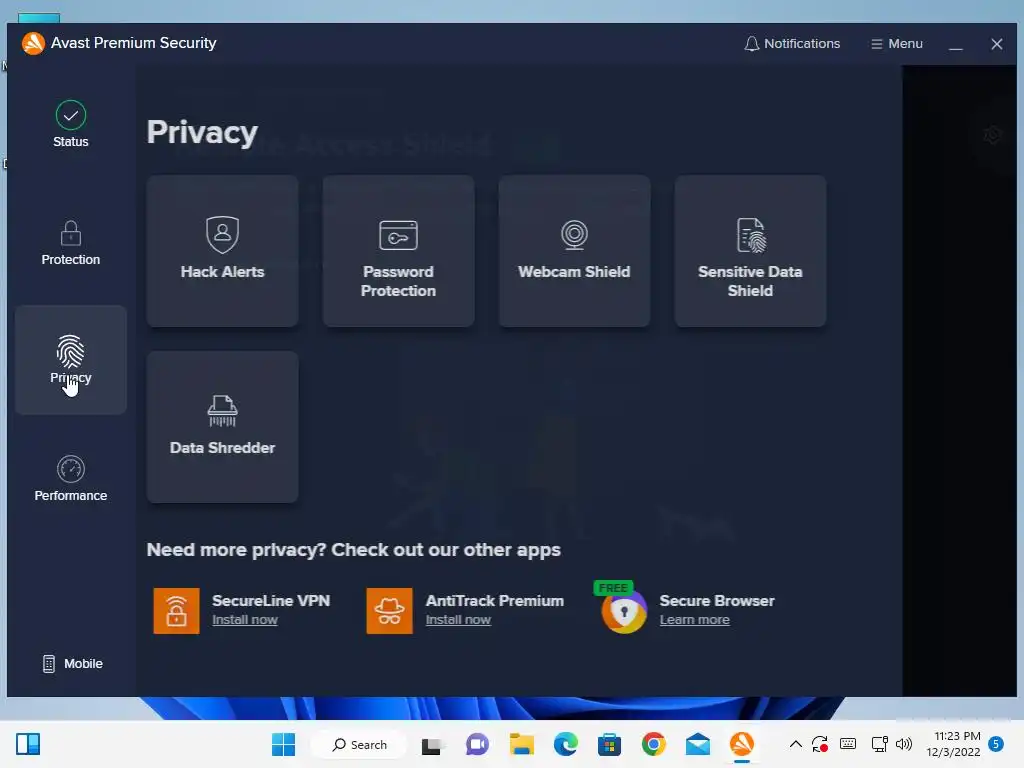
Task: Click the Avast logo in title bar
Action: tap(33, 43)
